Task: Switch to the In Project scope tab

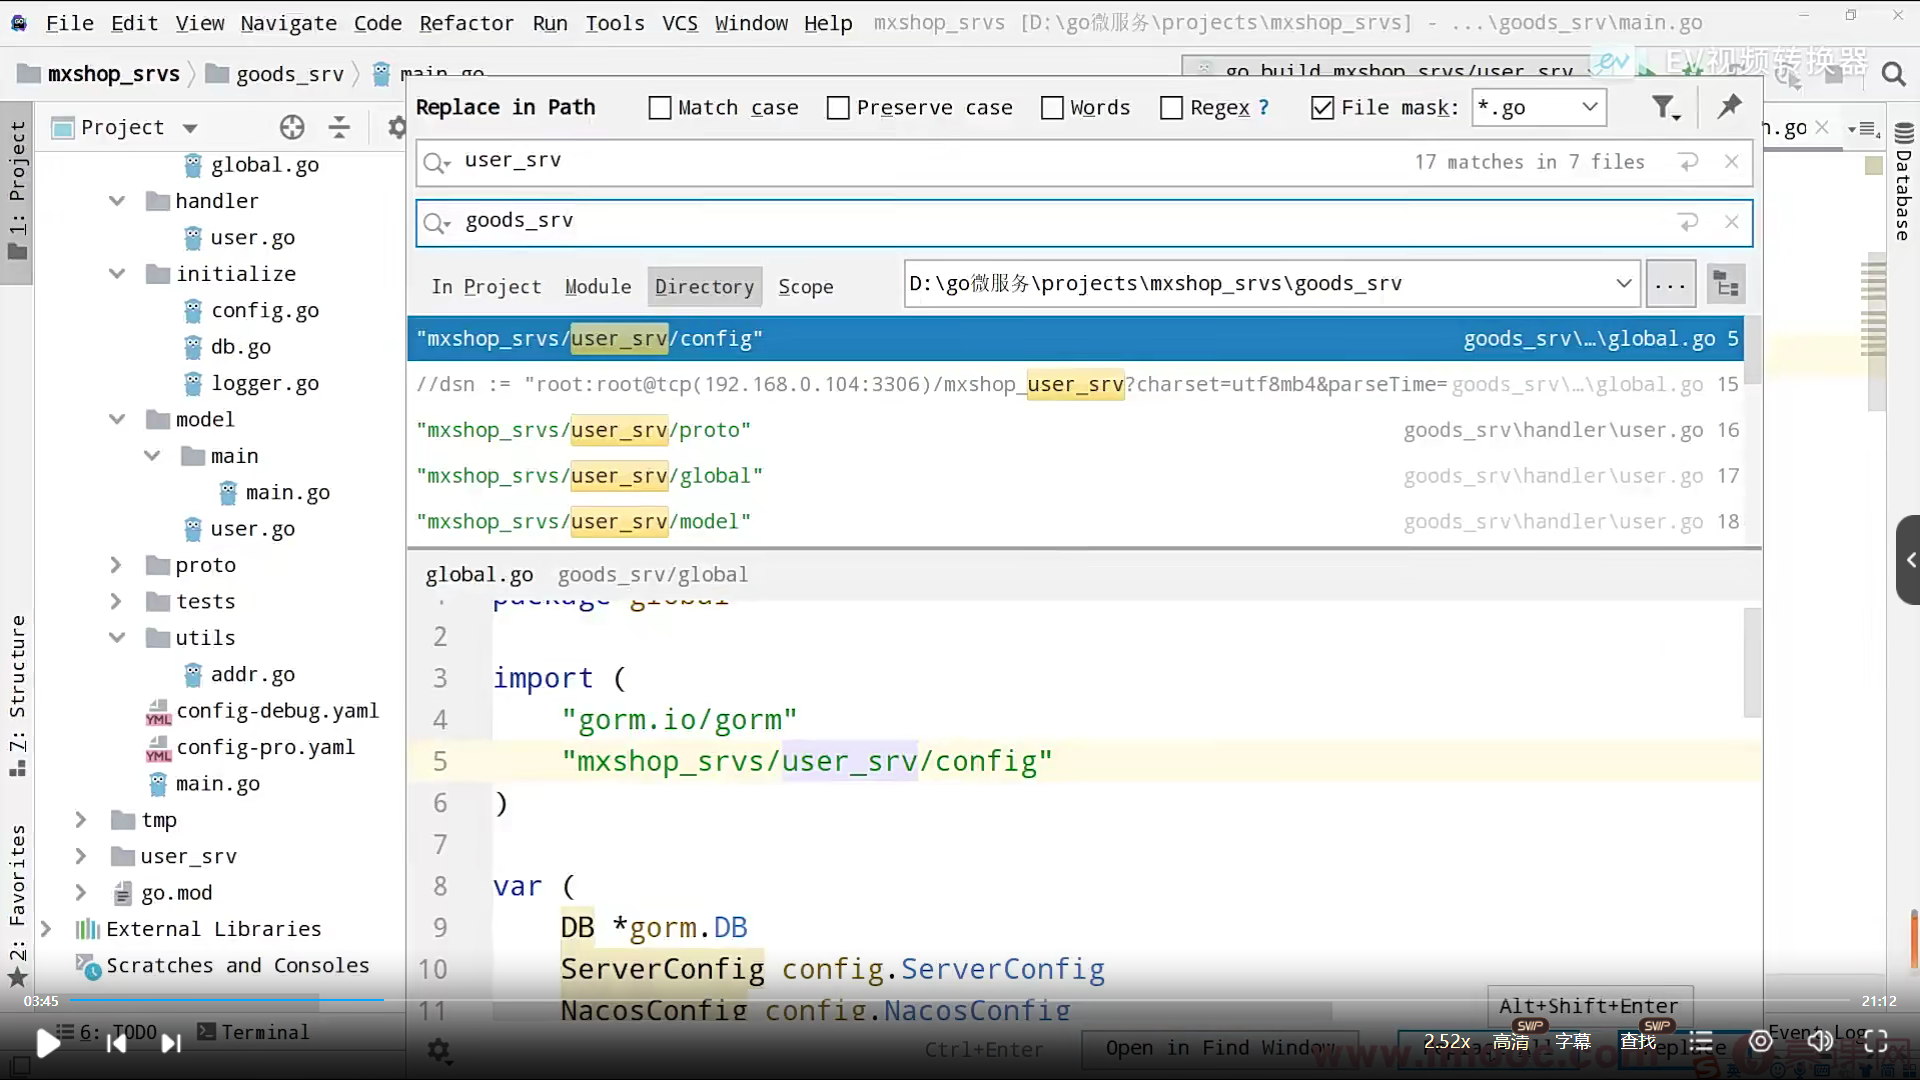Action: (486, 287)
